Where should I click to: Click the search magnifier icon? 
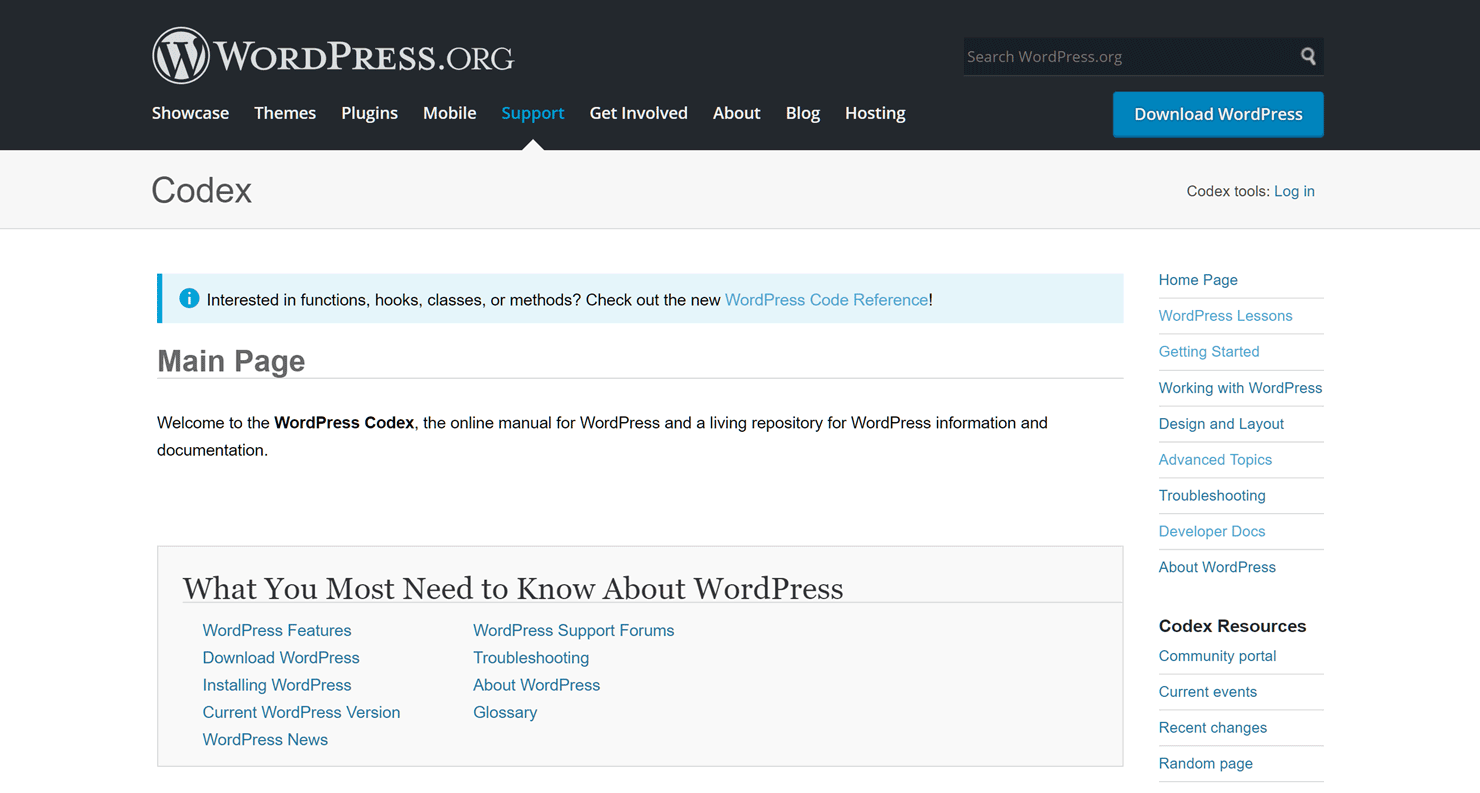pos(1308,56)
